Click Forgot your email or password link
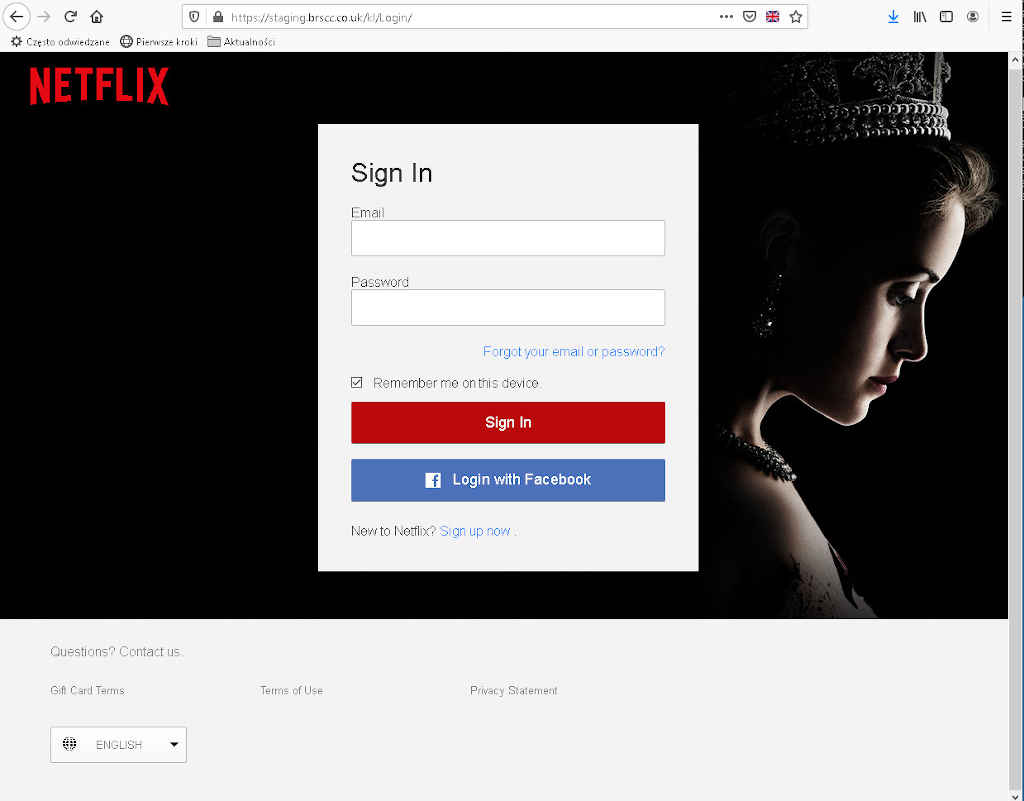 [x=573, y=352]
